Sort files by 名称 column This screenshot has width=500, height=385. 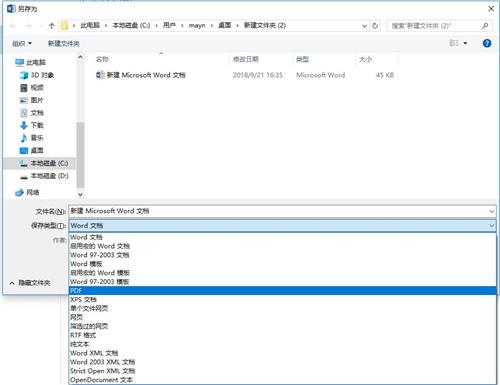102,59
